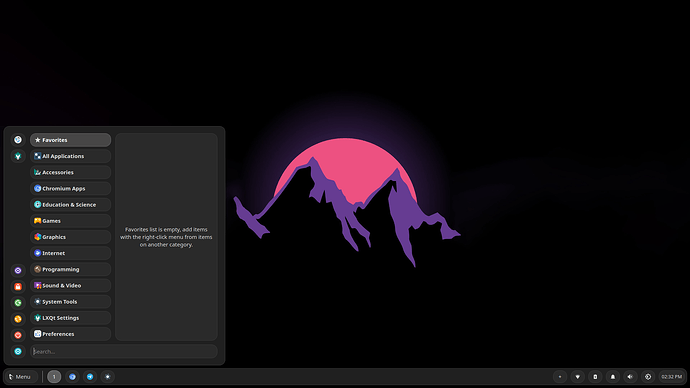
Task: Open the System Tools category
Action: (x=70, y=302)
